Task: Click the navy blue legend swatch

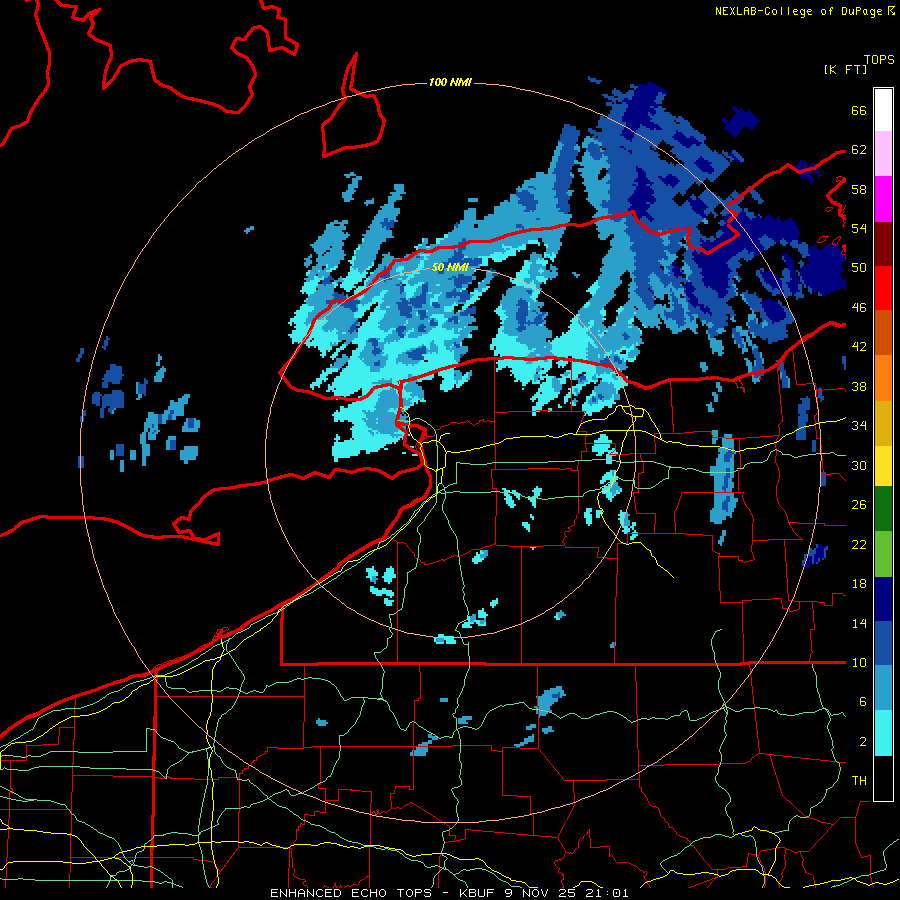Action: point(883,599)
